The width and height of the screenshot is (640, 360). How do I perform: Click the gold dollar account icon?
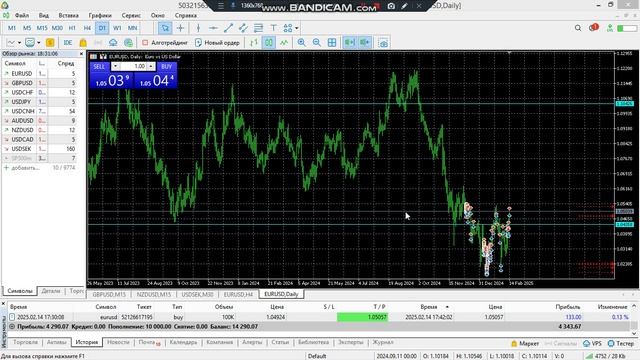tap(50, 42)
